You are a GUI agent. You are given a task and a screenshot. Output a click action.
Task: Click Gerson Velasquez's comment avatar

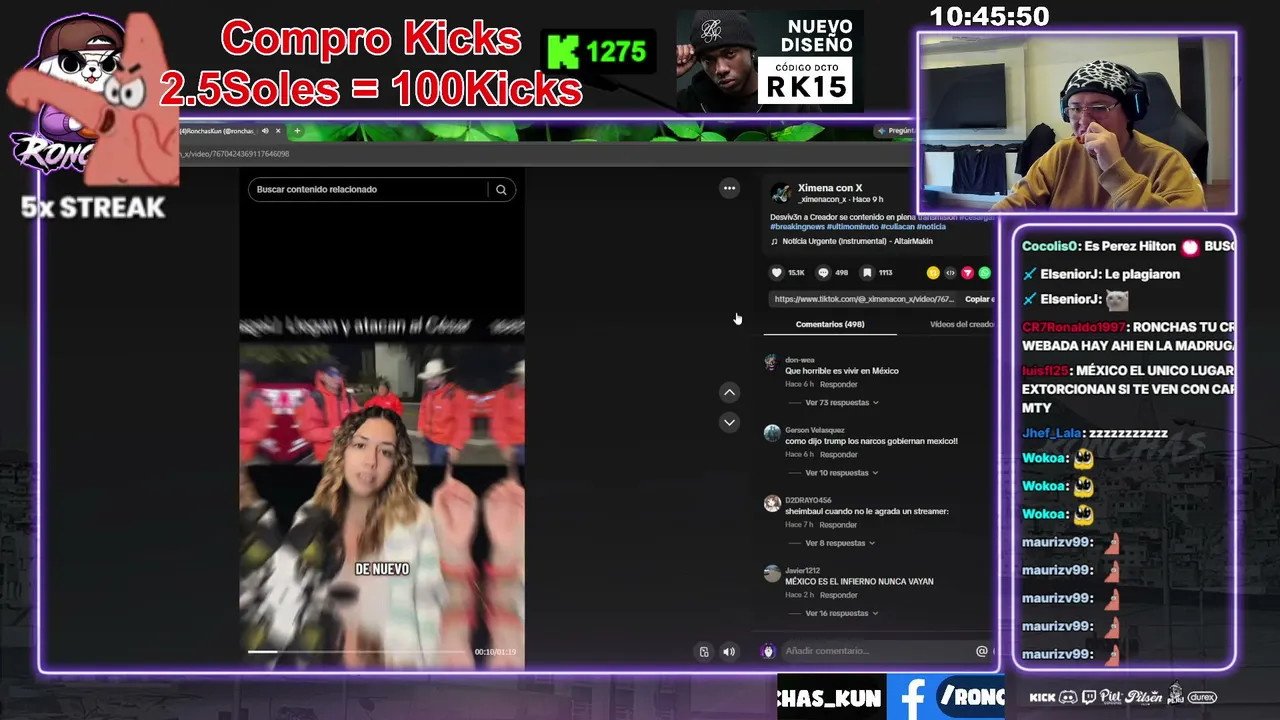click(771, 433)
